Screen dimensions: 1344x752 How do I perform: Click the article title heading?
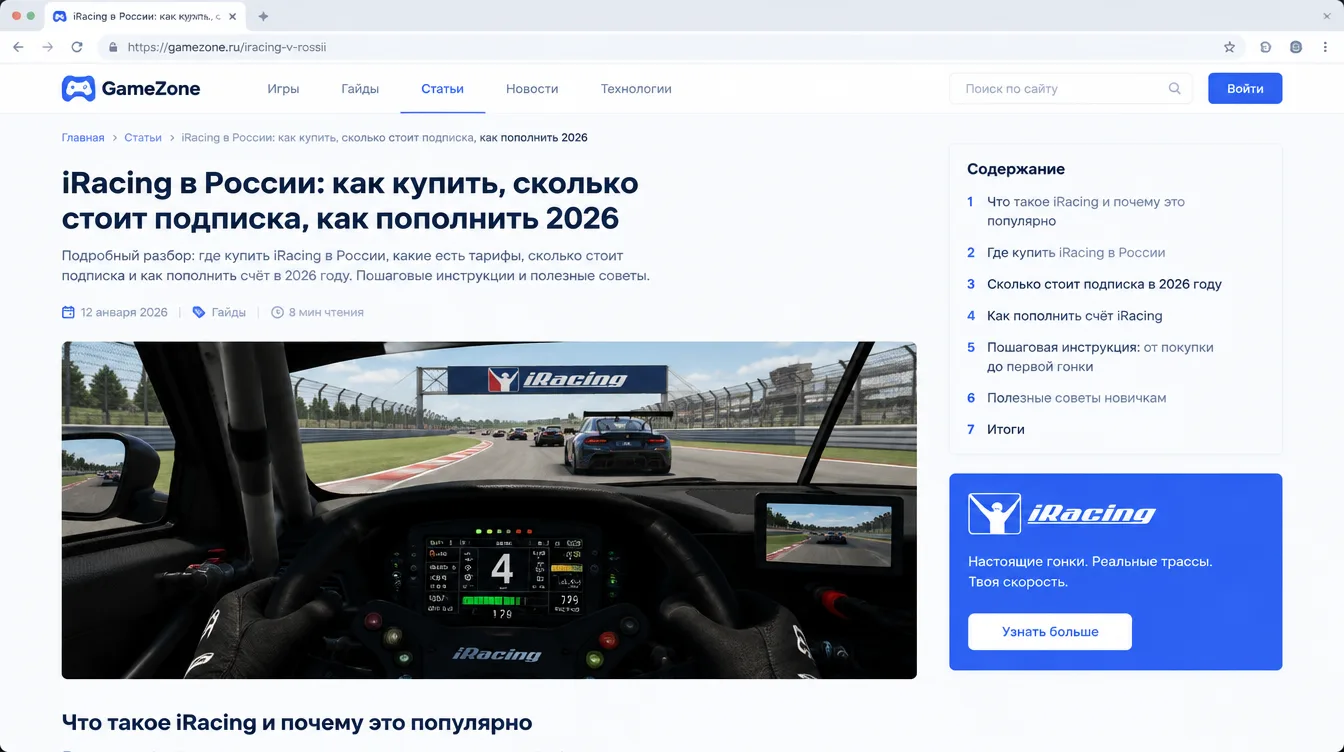click(350, 201)
